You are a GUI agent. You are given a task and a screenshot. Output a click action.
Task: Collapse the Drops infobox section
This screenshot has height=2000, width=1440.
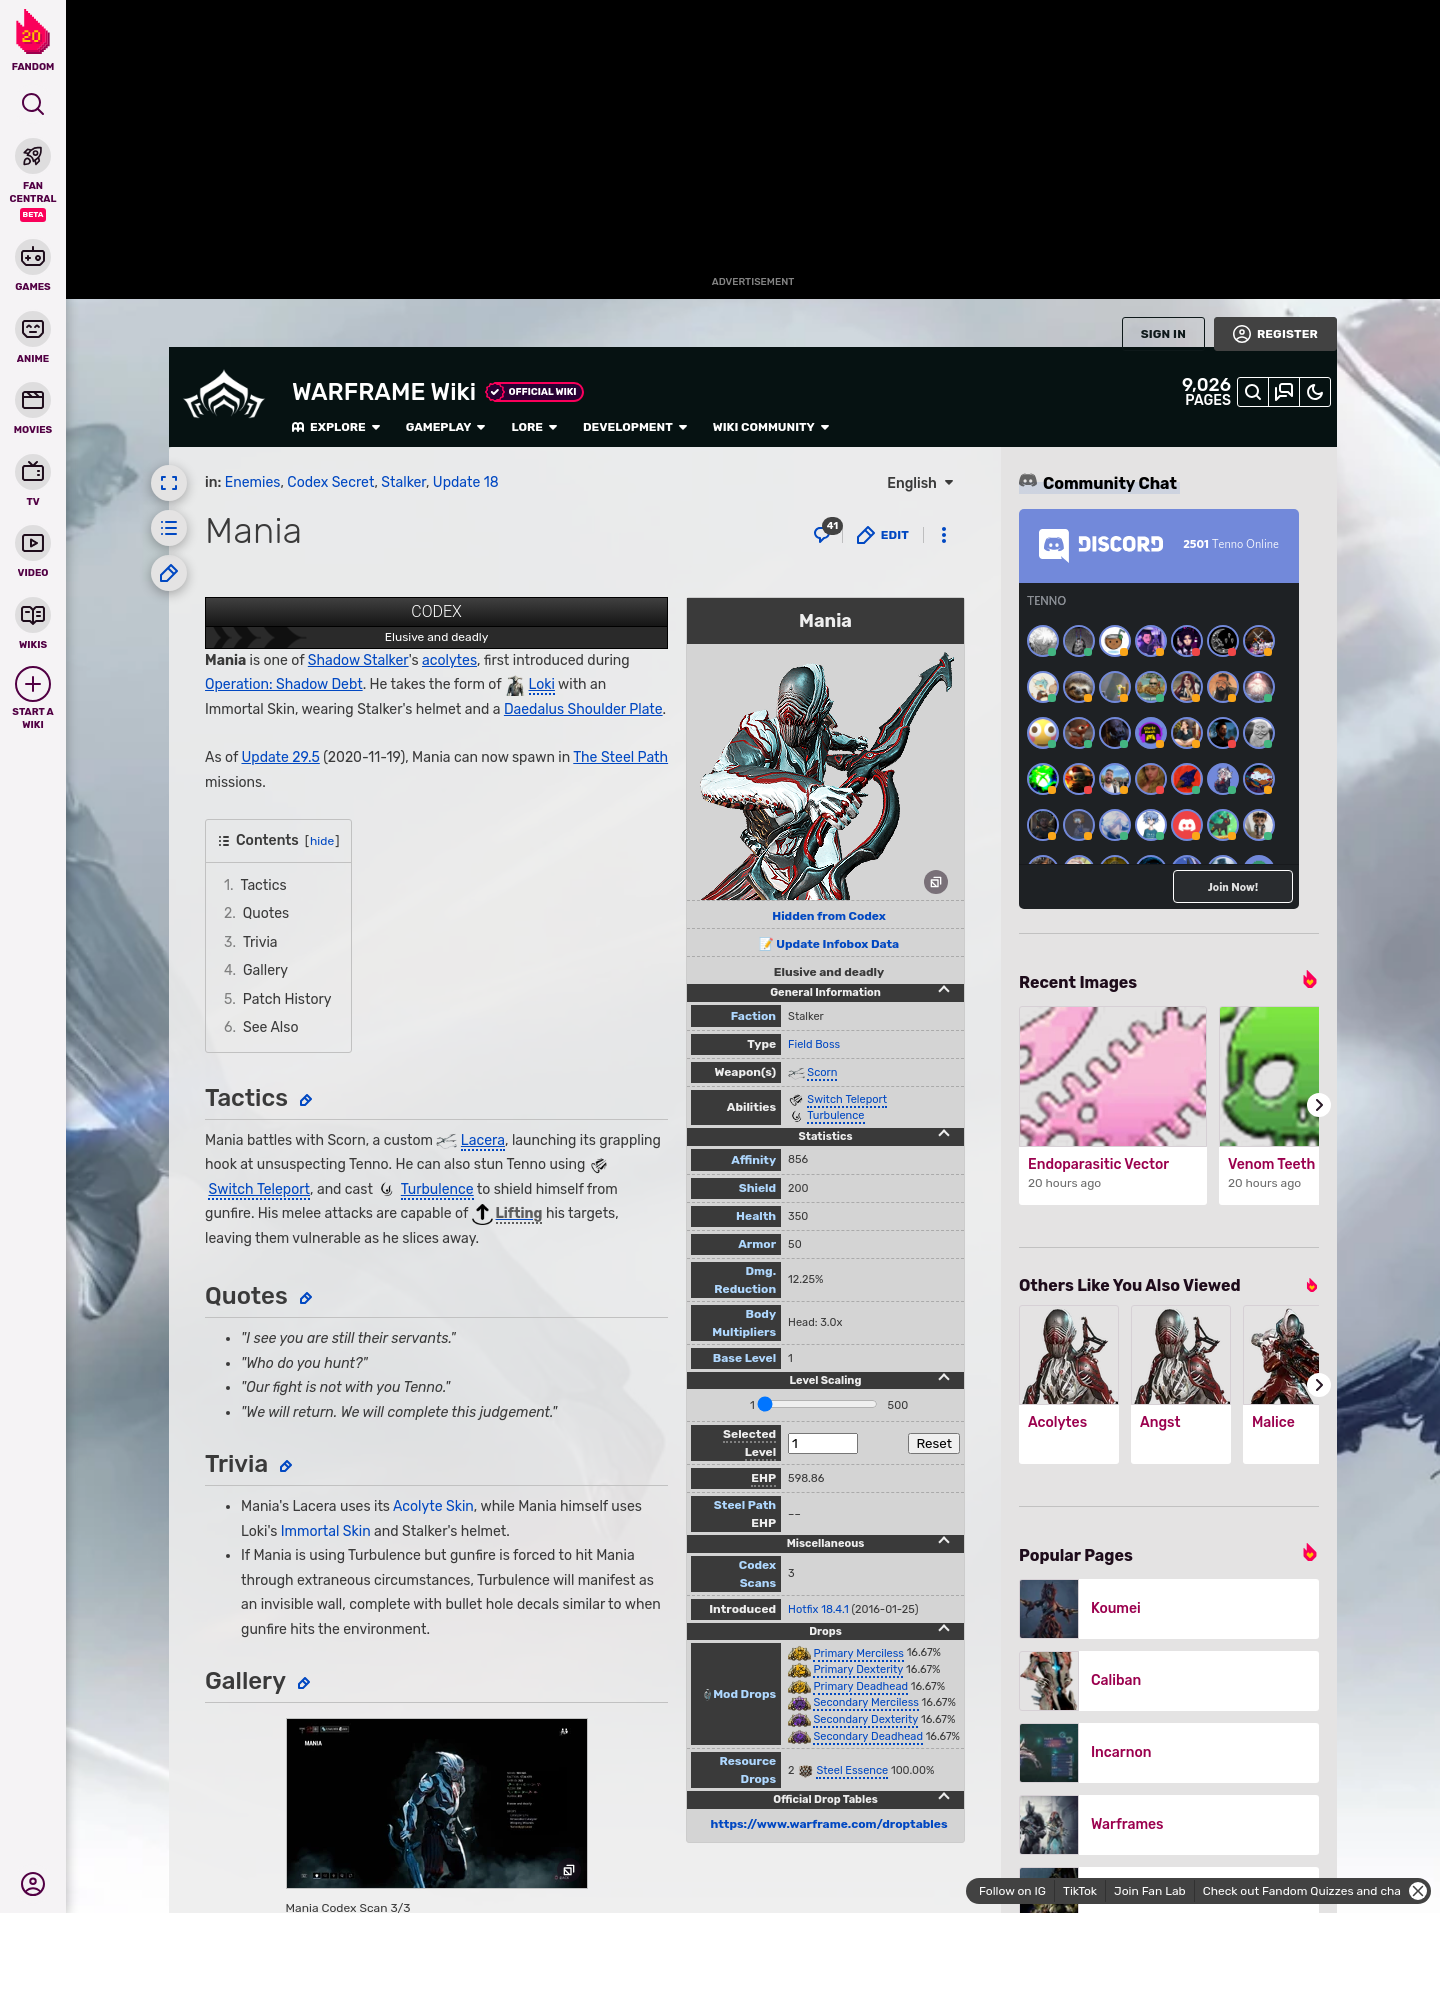944,1629
